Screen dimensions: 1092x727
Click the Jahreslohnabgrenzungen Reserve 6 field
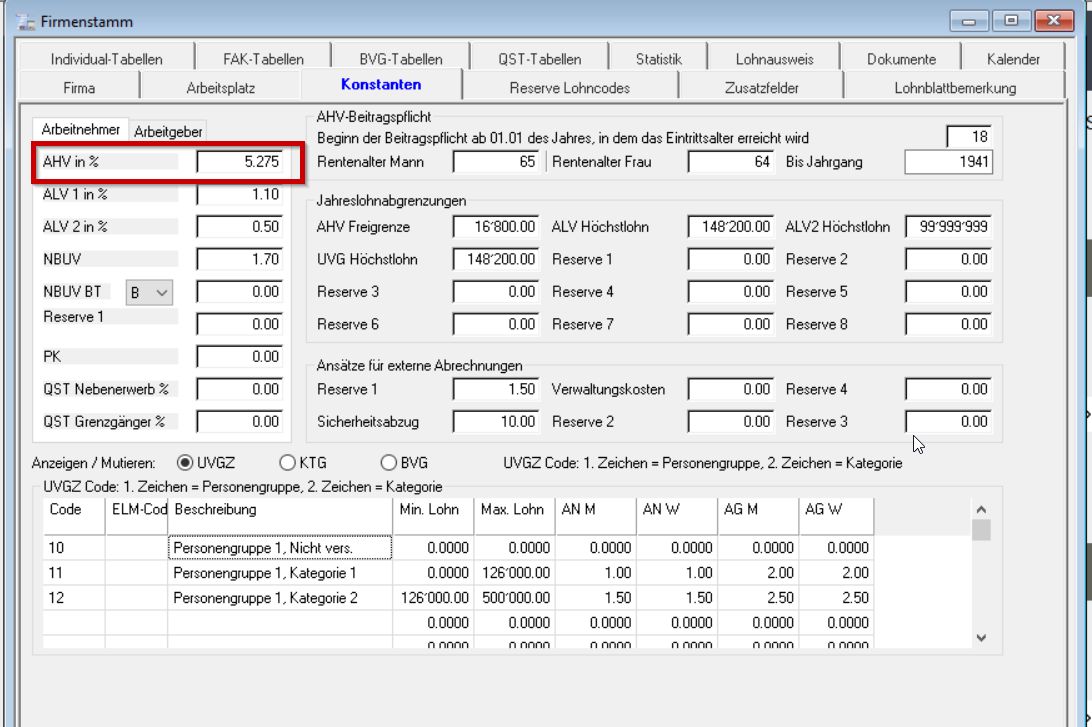(x=496, y=325)
